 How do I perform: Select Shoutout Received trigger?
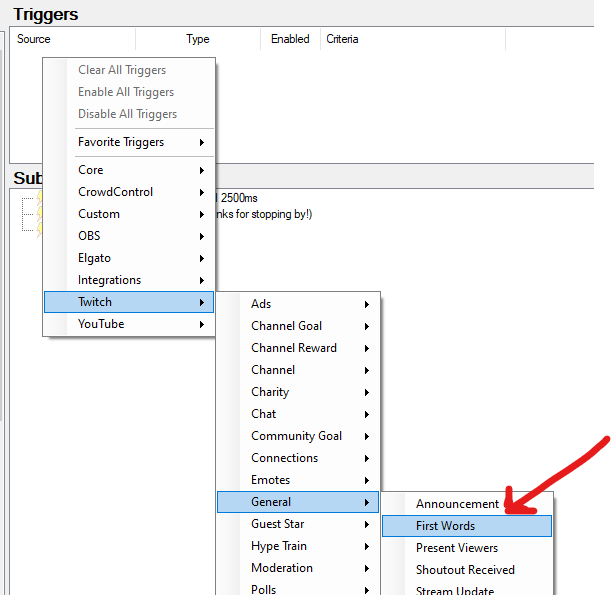point(465,570)
